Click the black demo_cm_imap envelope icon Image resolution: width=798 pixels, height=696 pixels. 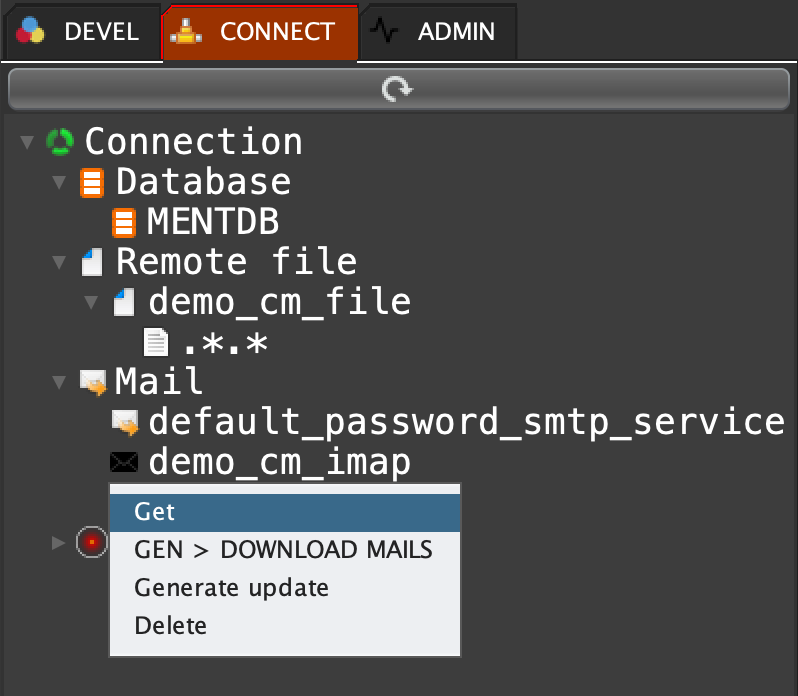click(x=124, y=462)
